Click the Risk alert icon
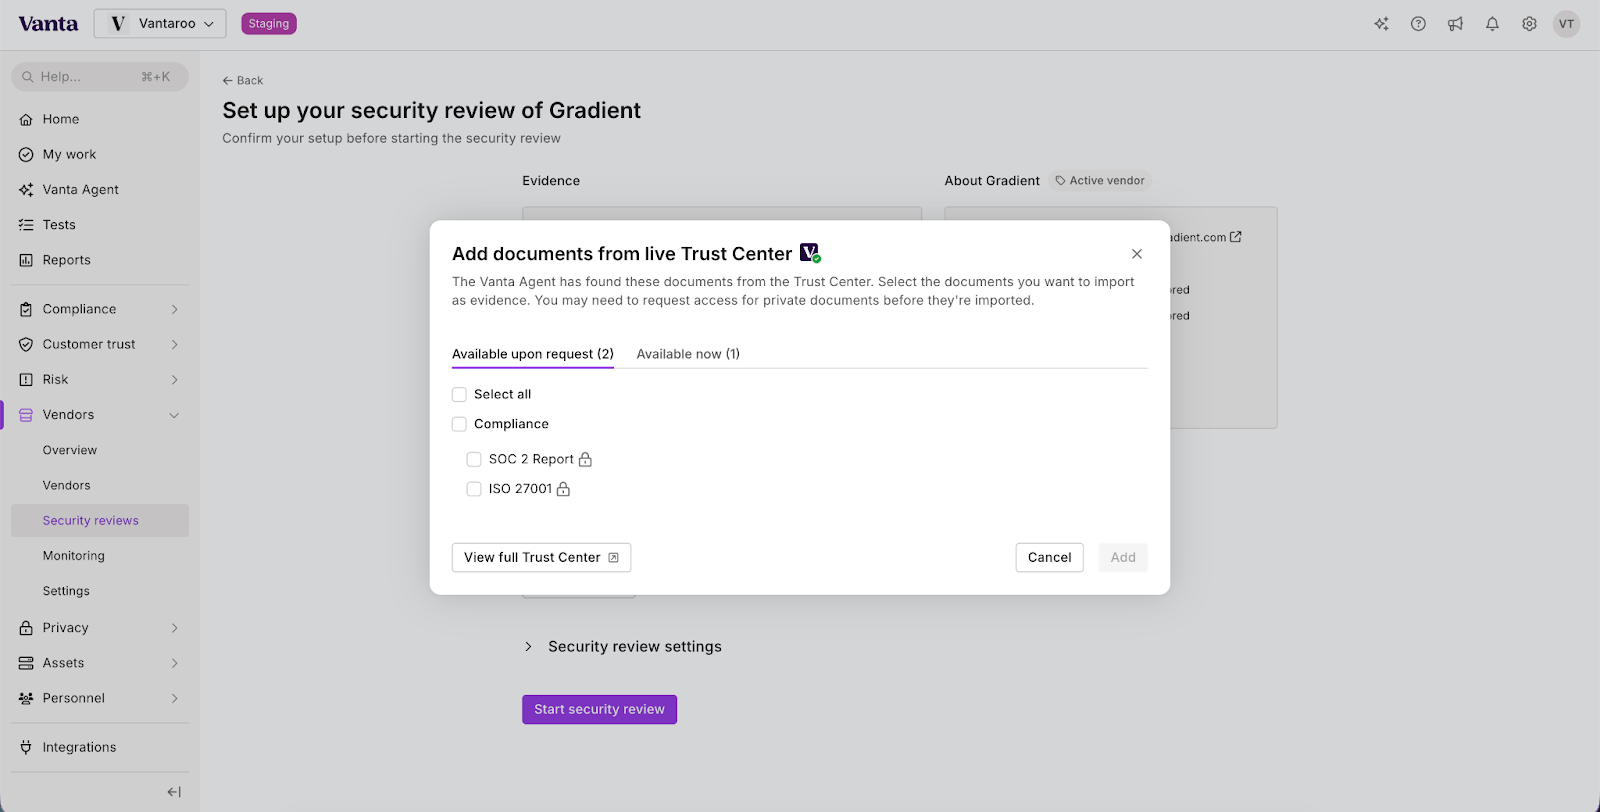This screenshot has height=812, width=1600. pyautogui.click(x=26, y=380)
